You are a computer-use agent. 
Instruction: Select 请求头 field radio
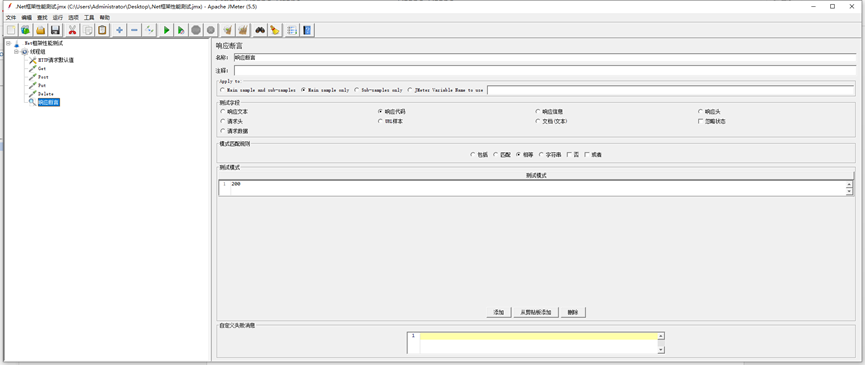(x=223, y=121)
